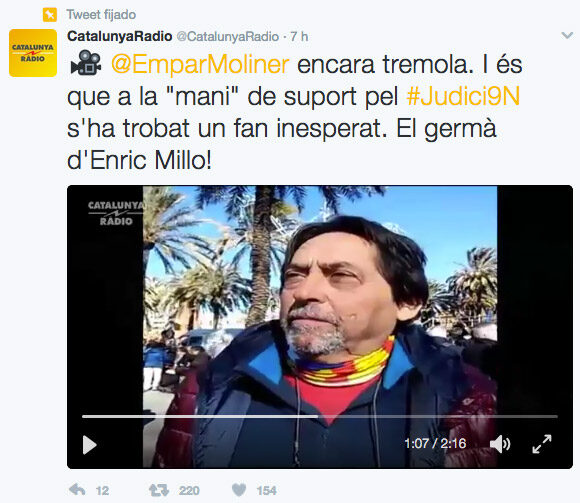Viewport: 580px width, 503px height.
Task: Mute the video with the speaker icon
Action: click(x=500, y=444)
